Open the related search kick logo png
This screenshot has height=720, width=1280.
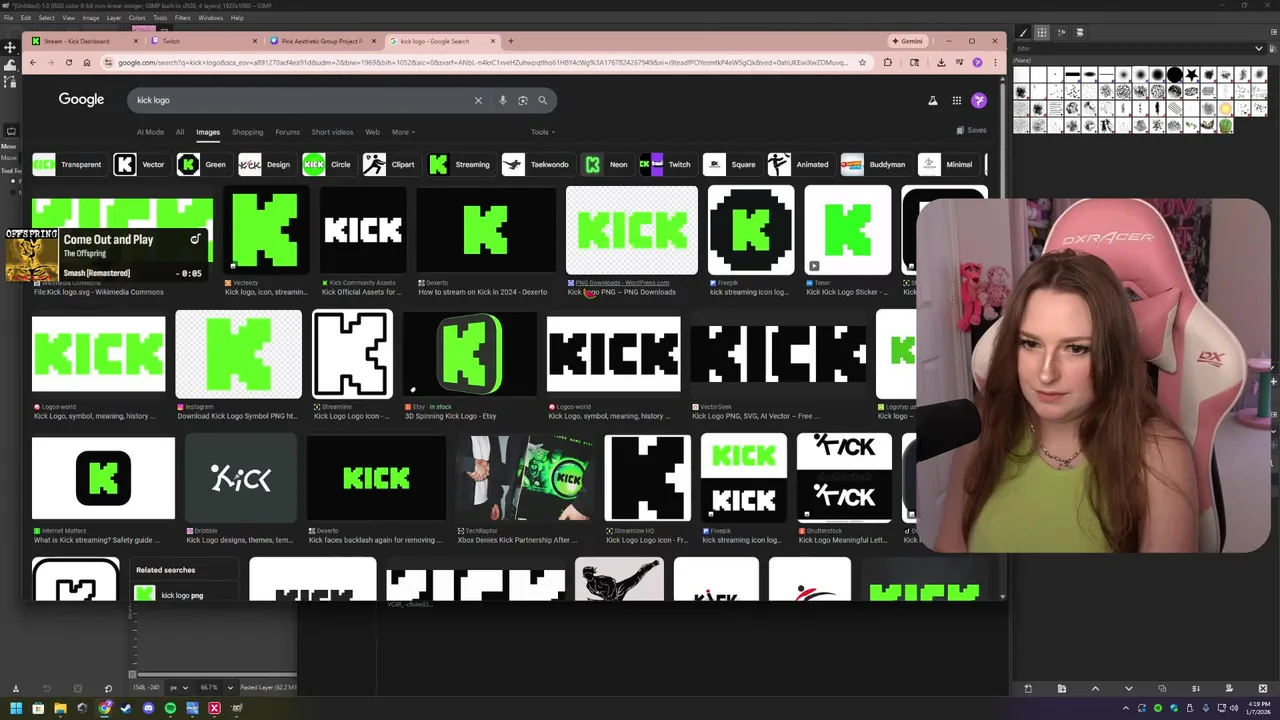click(x=182, y=595)
